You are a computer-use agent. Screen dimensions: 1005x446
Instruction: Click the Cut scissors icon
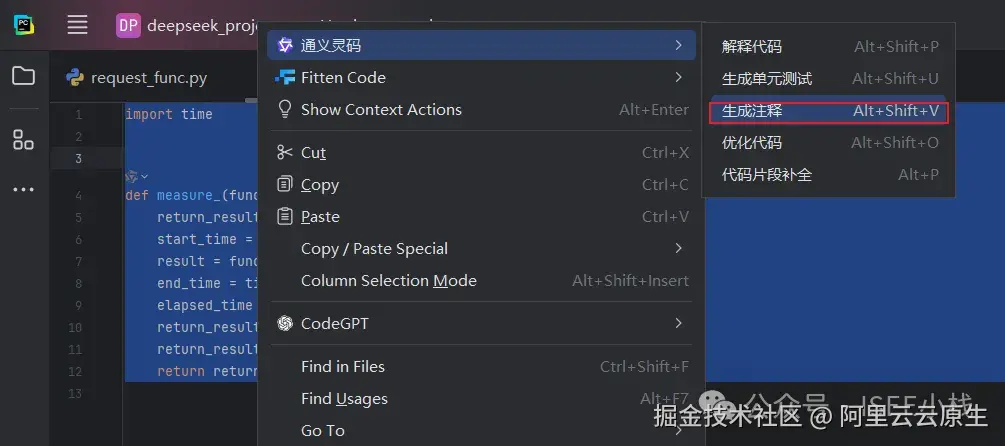click(x=285, y=152)
